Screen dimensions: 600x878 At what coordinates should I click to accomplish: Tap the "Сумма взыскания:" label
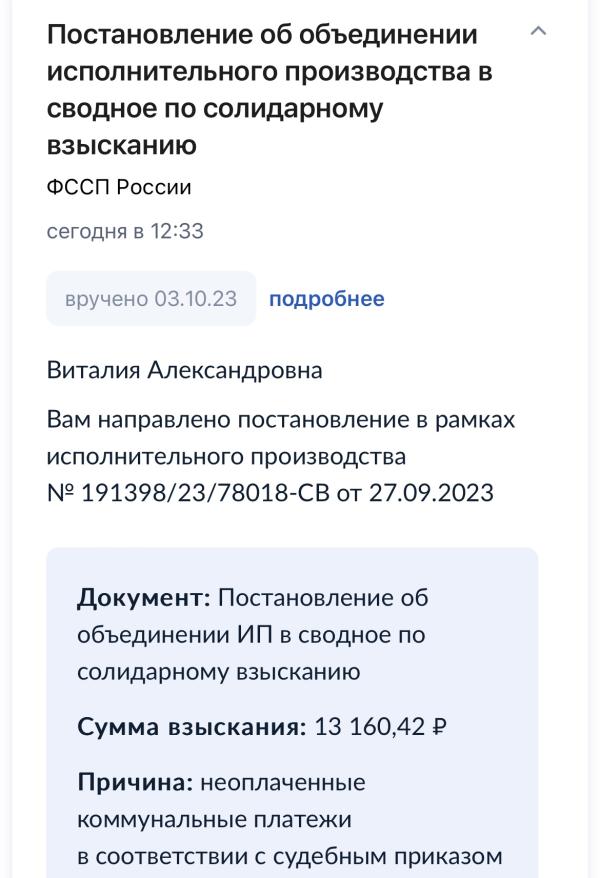click(192, 726)
